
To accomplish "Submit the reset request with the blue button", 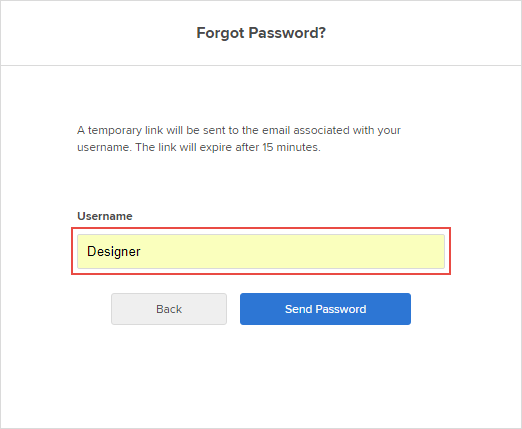I will pos(325,309).
